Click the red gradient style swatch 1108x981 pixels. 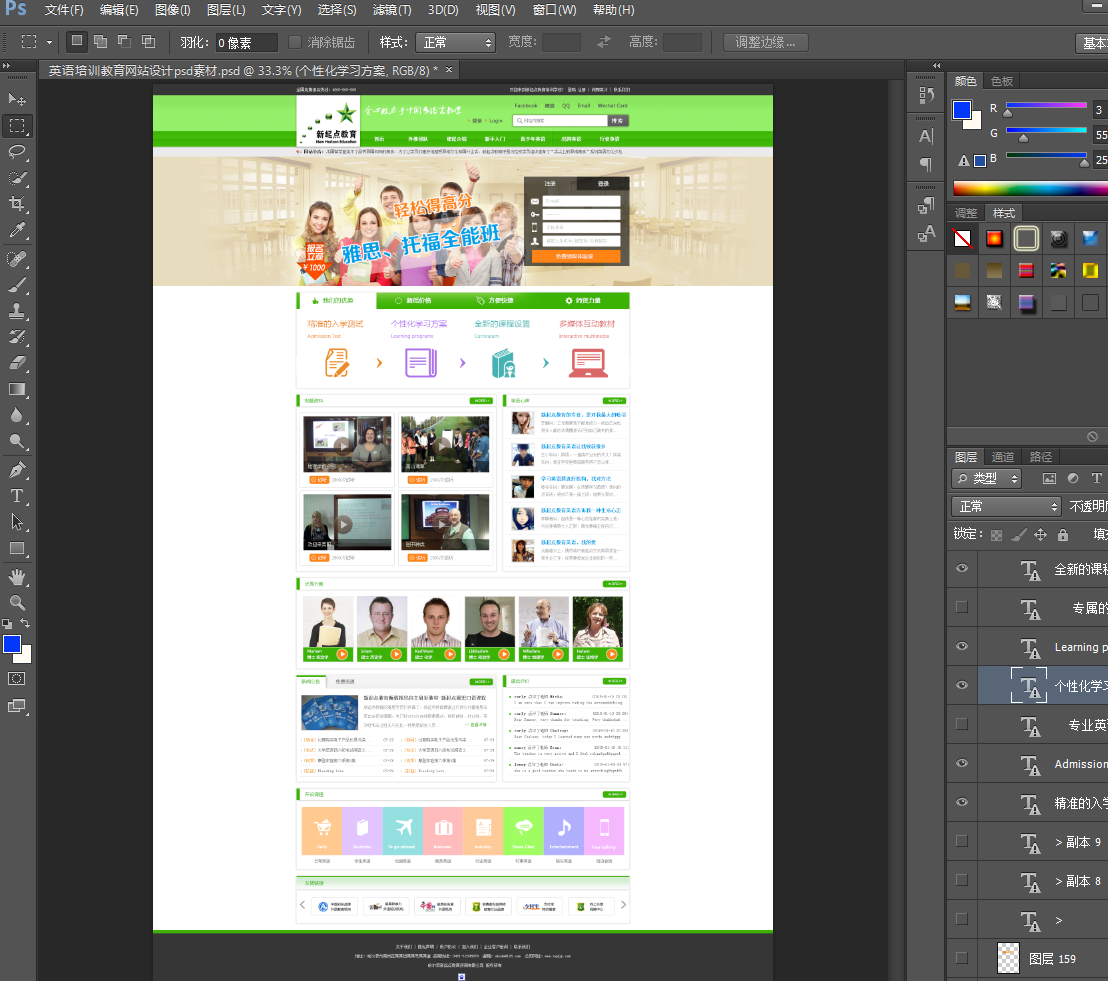tap(994, 238)
